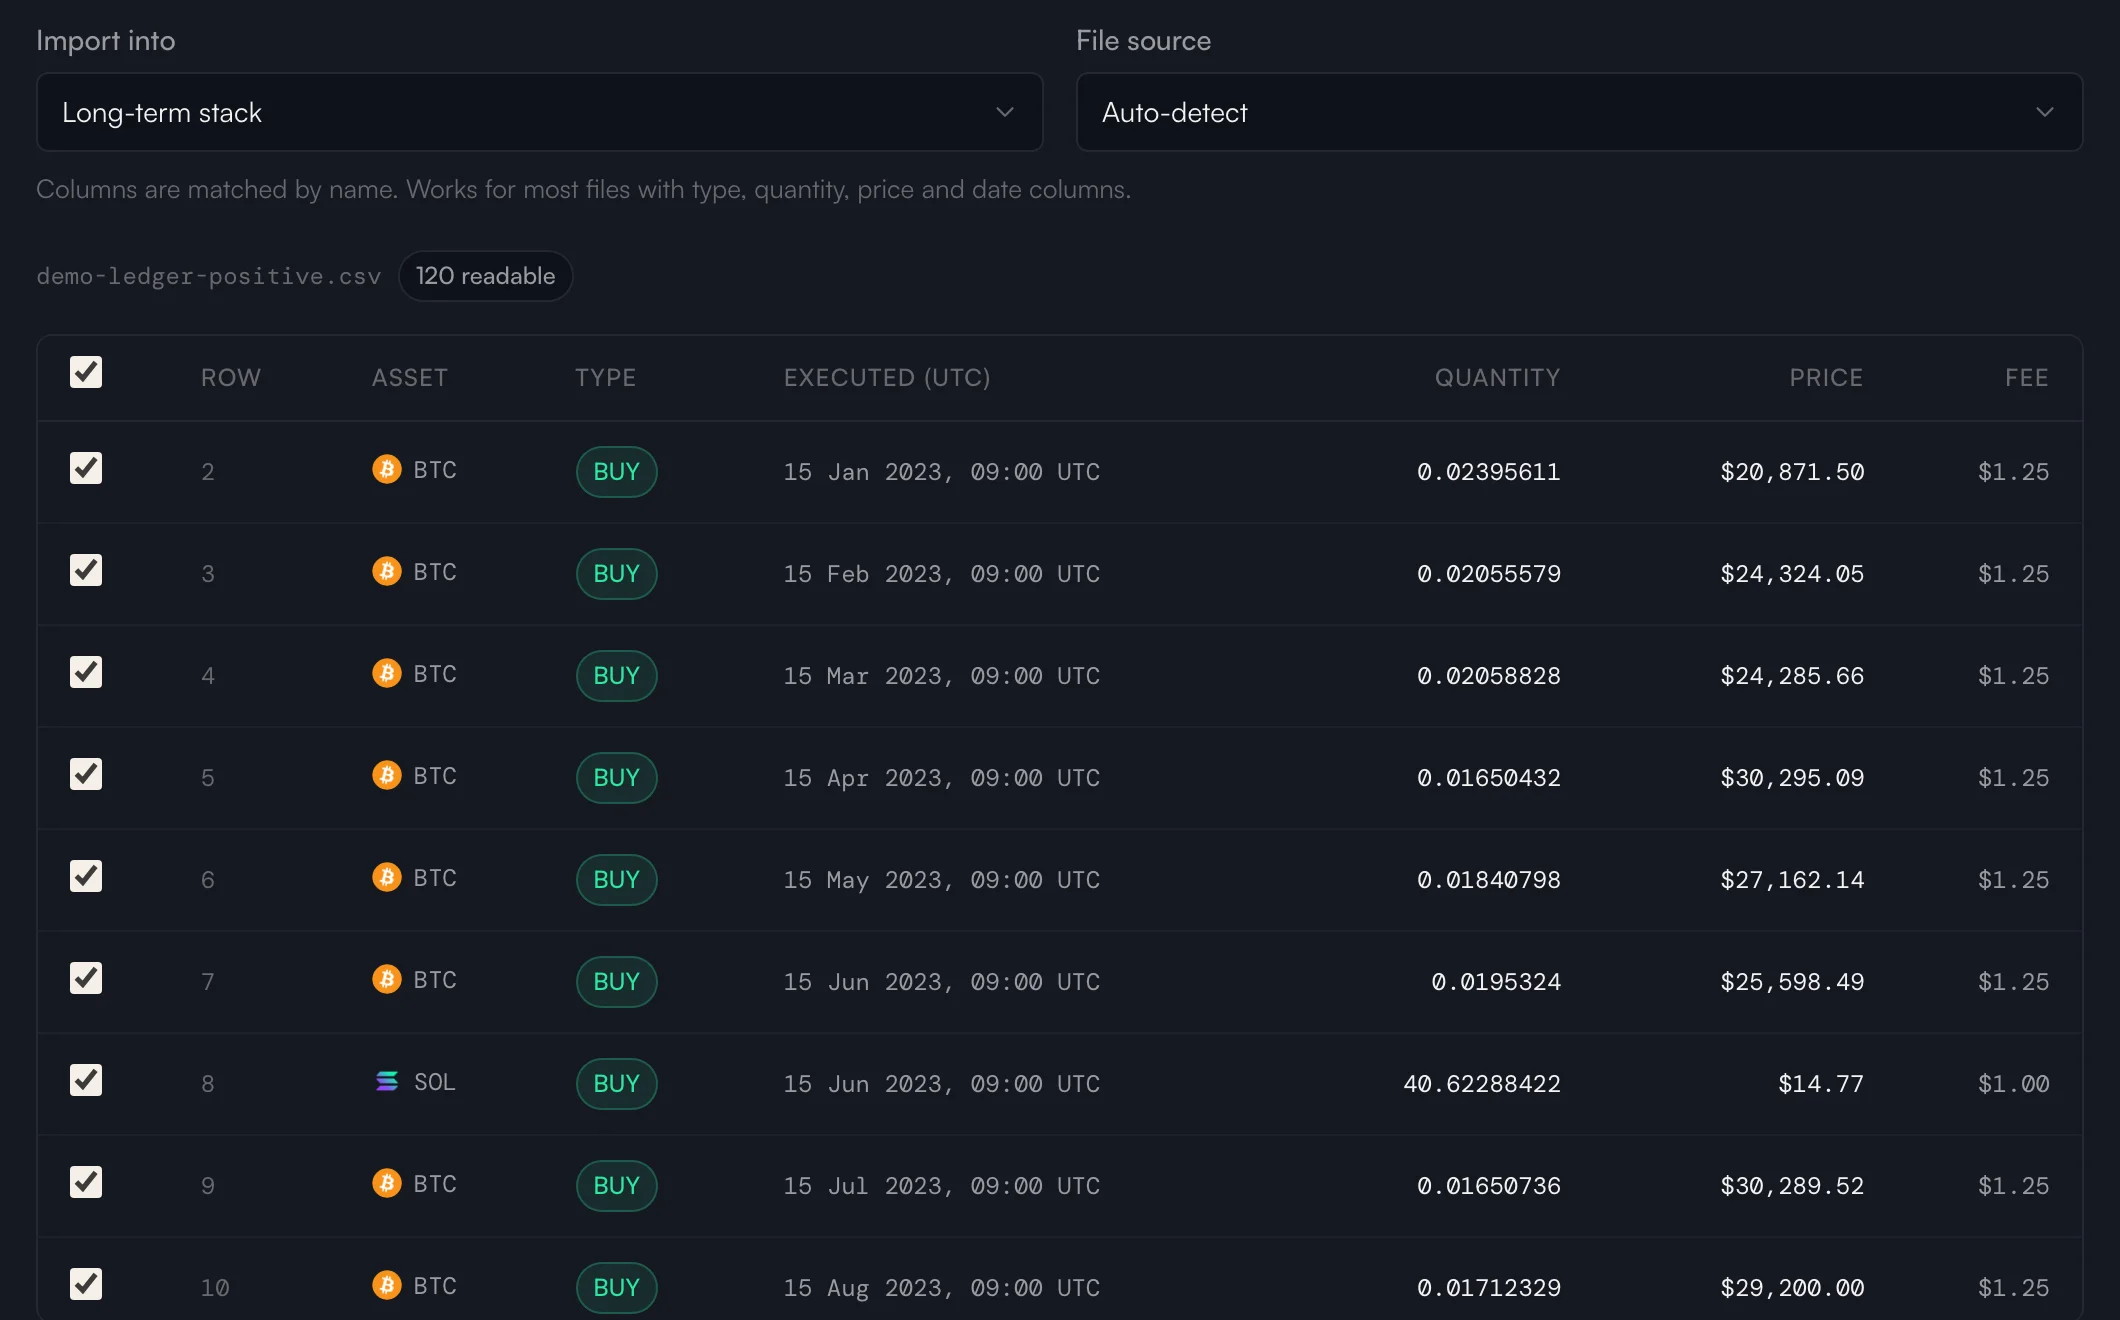Click the price $29,200.00
Image resolution: width=2120 pixels, height=1320 pixels.
click(1792, 1287)
